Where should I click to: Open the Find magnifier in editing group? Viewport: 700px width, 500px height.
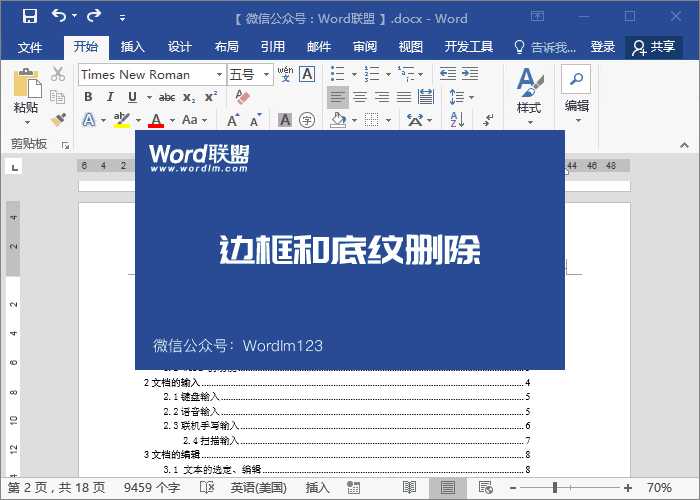(x=576, y=79)
